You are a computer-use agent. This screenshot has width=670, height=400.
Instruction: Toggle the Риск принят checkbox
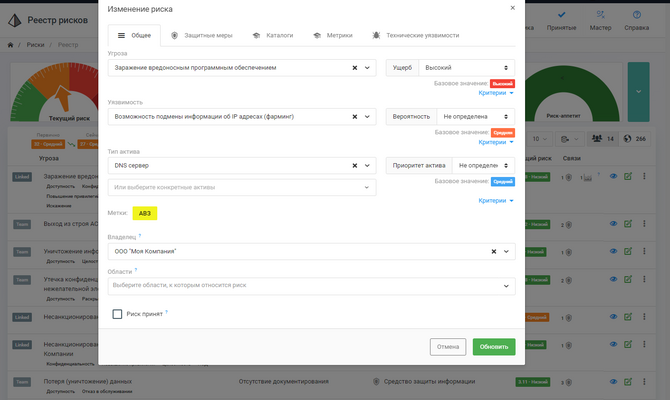pyautogui.click(x=117, y=314)
